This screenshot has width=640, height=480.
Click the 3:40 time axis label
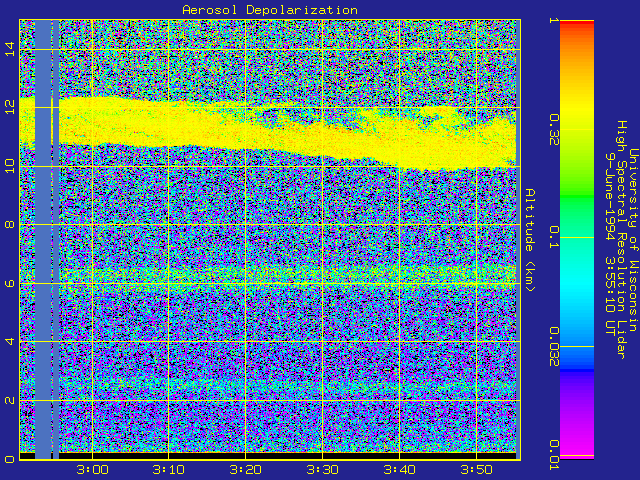400,470
